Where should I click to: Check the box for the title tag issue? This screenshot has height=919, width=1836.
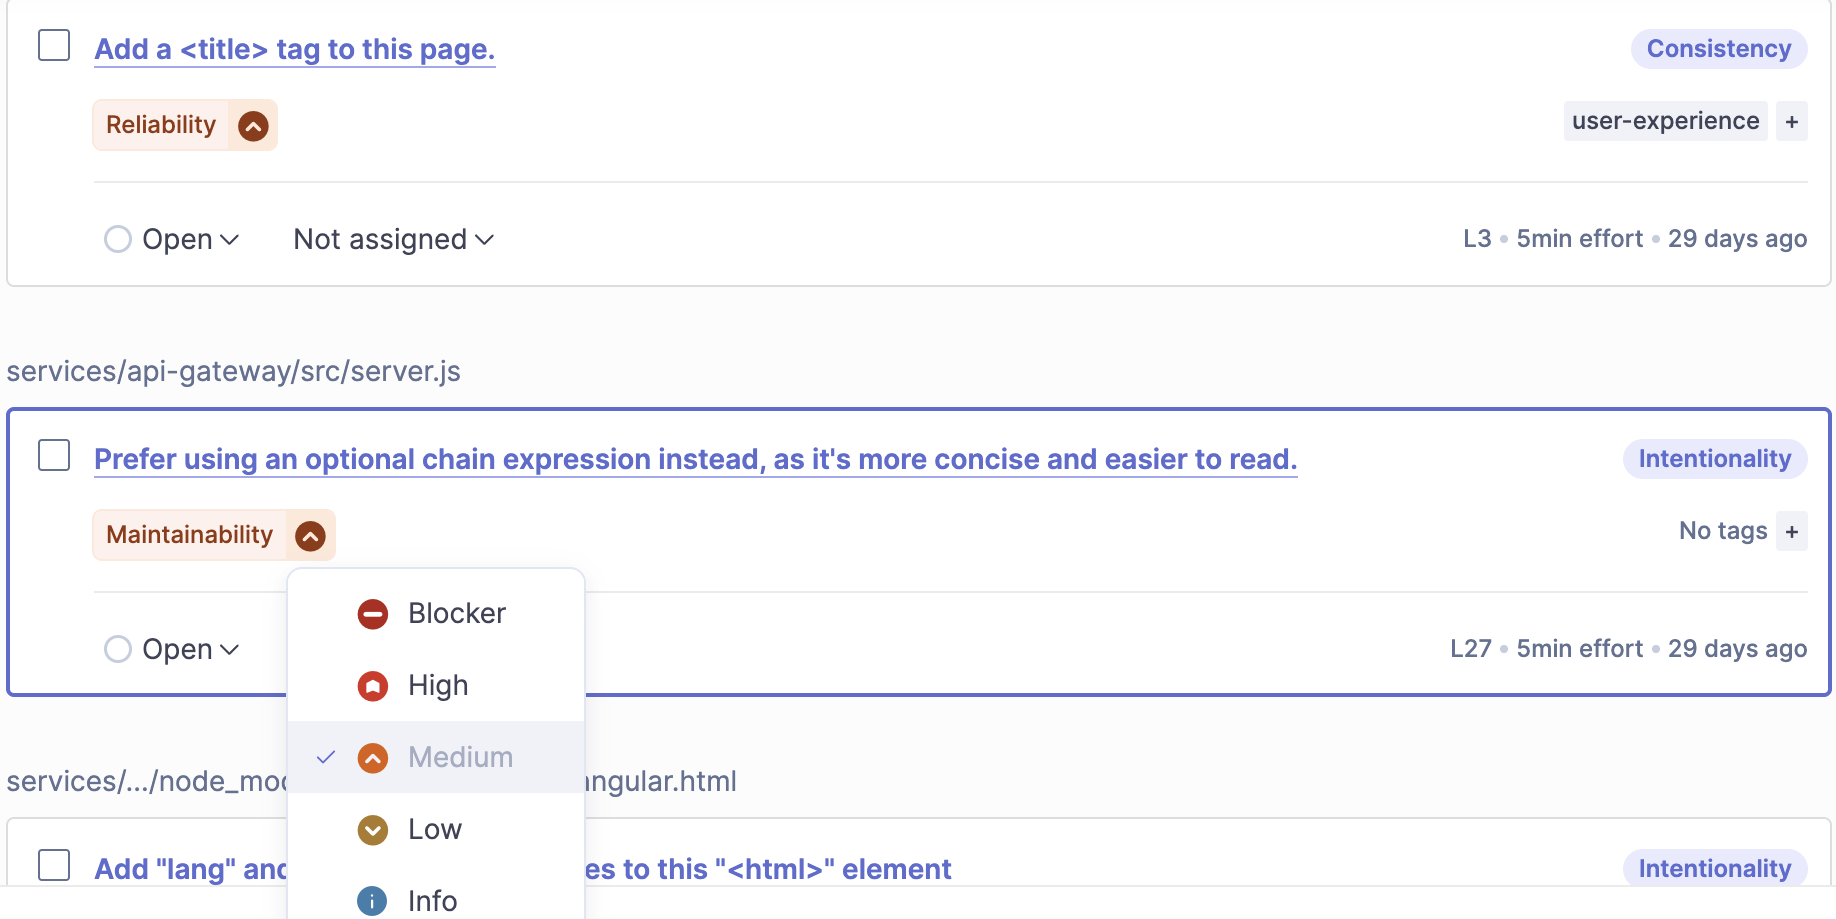point(54,46)
